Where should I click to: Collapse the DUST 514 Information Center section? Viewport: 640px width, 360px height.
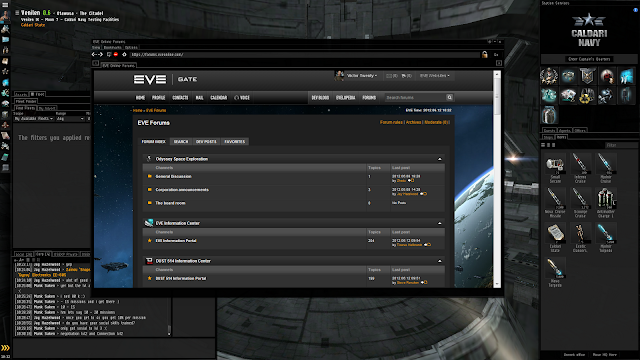(x=440, y=261)
